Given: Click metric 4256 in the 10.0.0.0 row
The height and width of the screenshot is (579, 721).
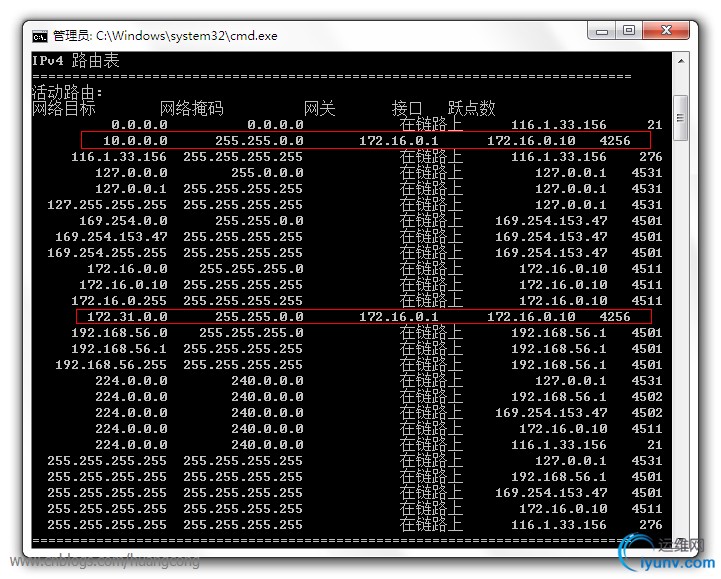Looking at the screenshot, I should [x=615, y=141].
